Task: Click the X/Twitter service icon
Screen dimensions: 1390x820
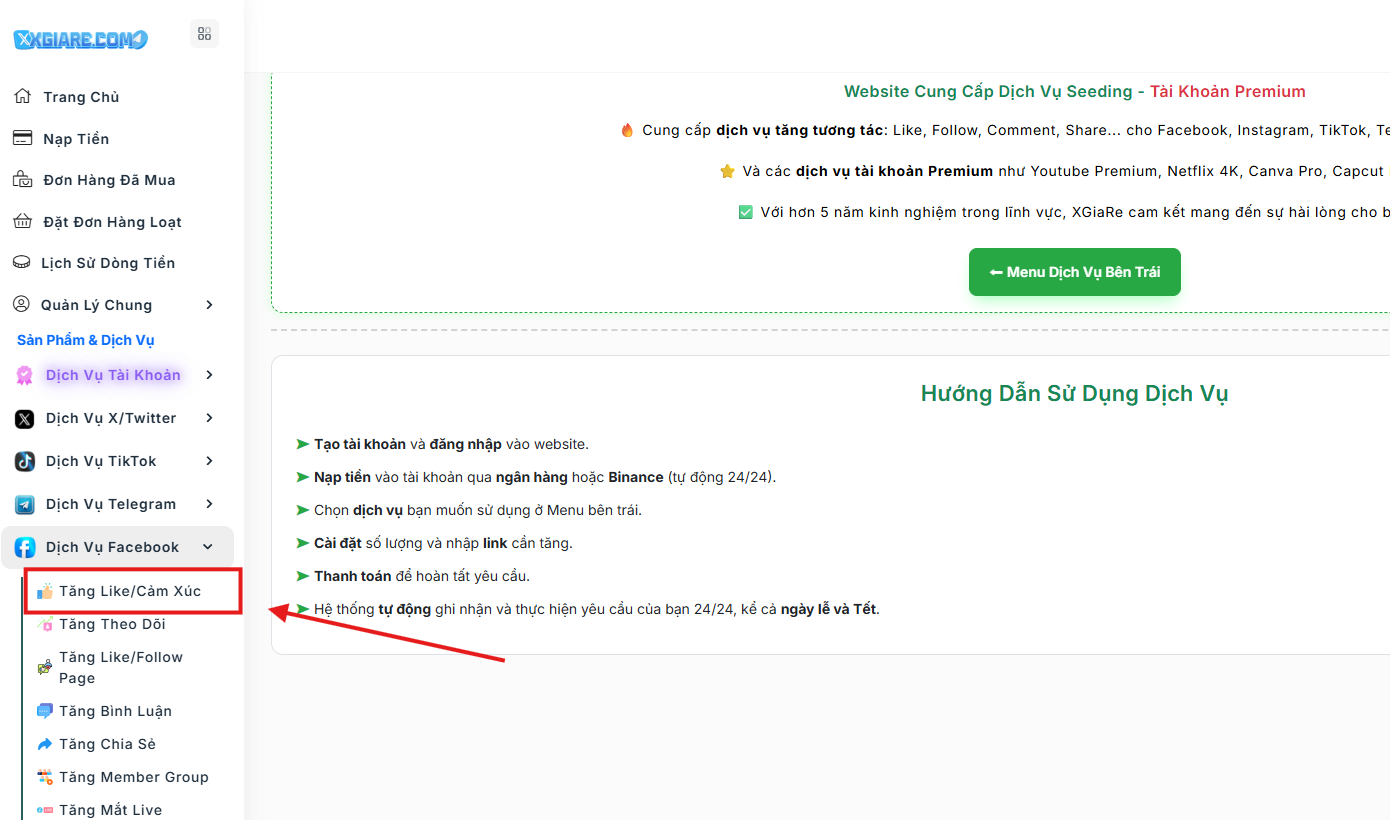Action: pos(25,419)
